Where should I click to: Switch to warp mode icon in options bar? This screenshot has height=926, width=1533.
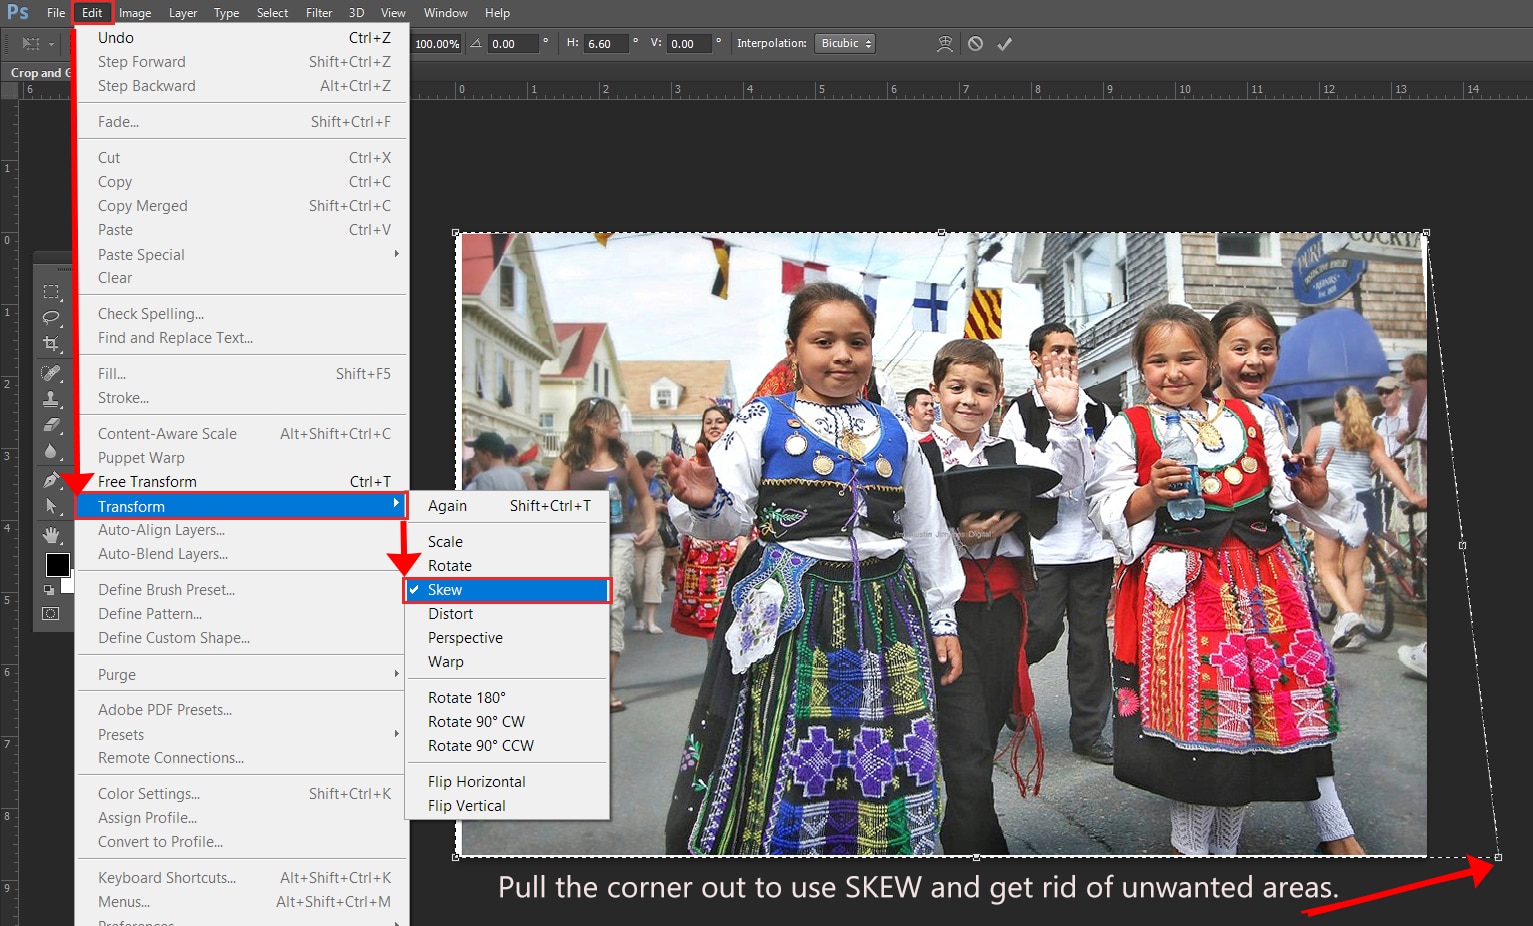pos(944,44)
